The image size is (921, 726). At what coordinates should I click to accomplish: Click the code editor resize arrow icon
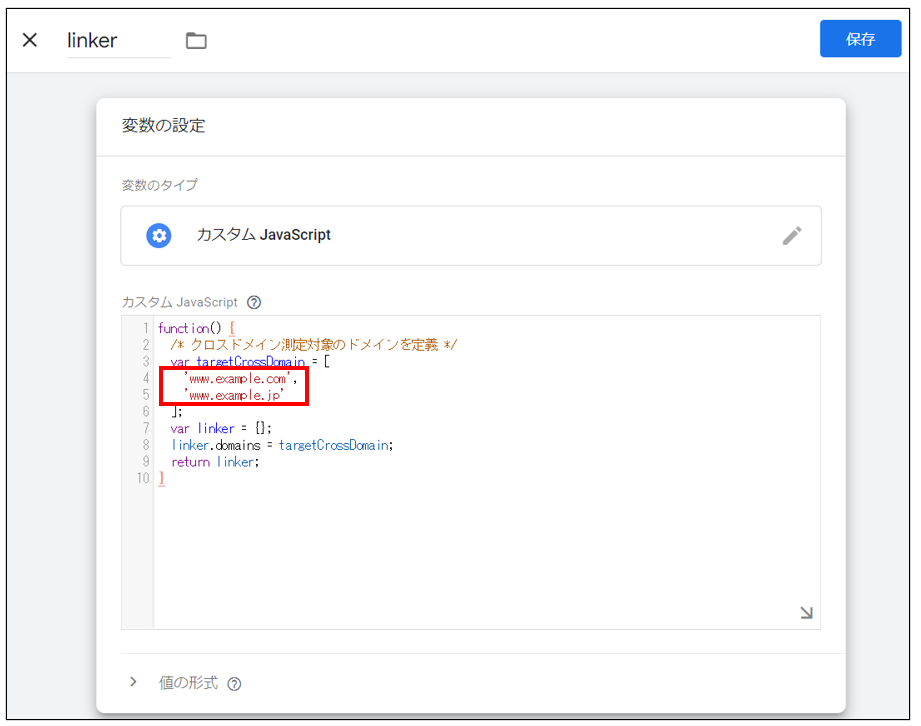(x=806, y=613)
